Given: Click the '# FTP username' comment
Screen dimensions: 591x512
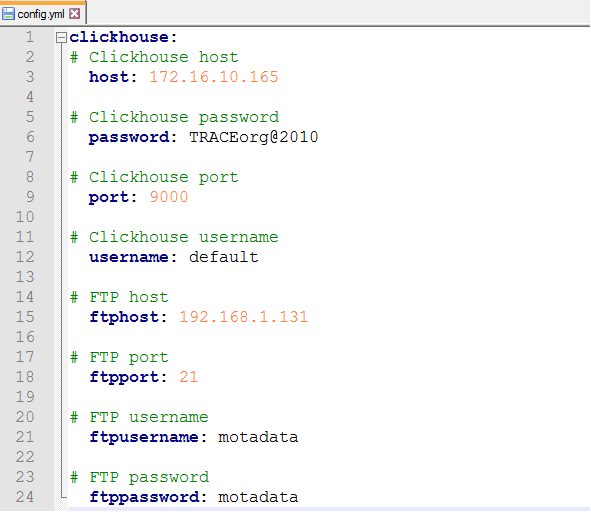Looking at the screenshot, I should click(139, 417).
